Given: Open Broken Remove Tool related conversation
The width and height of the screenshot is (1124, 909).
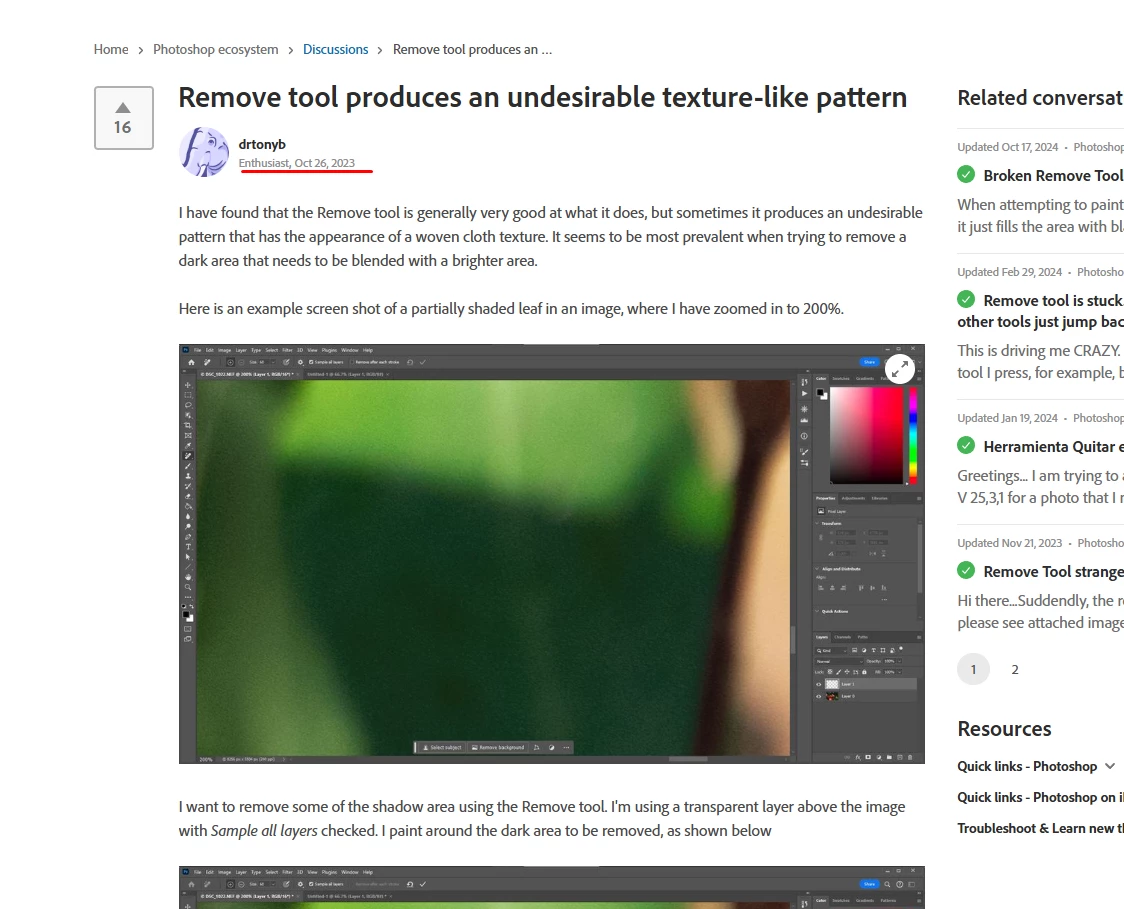Looking at the screenshot, I should click(x=1053, y=176).
